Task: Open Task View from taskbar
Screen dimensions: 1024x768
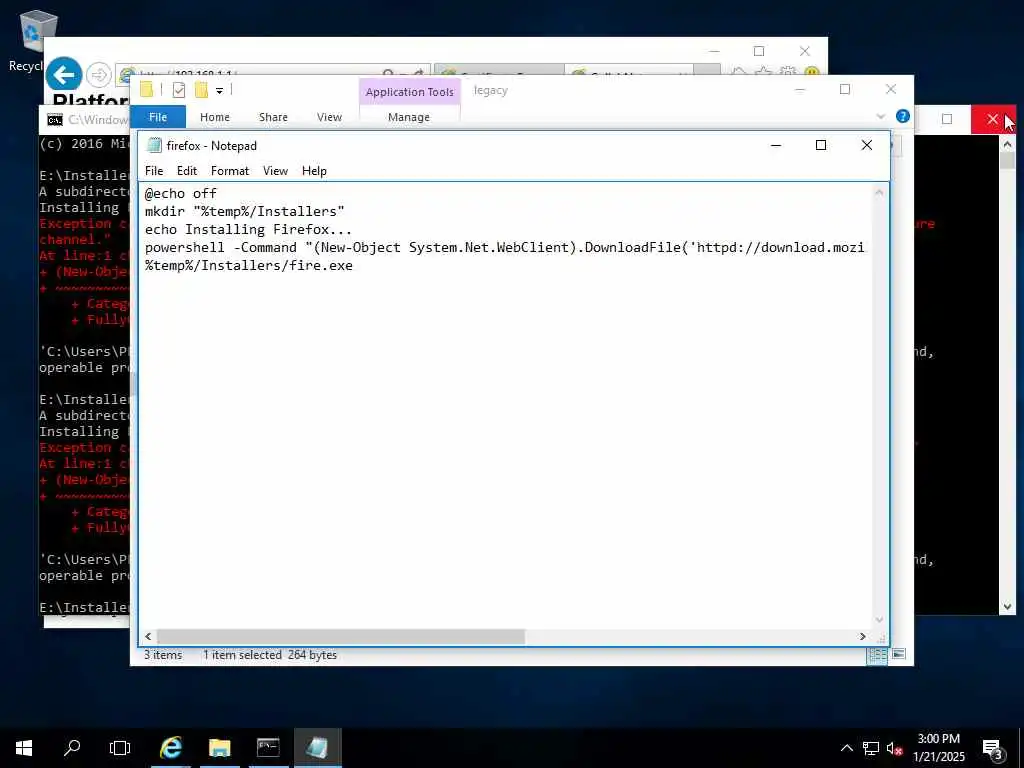Action: tap(120, 748)
